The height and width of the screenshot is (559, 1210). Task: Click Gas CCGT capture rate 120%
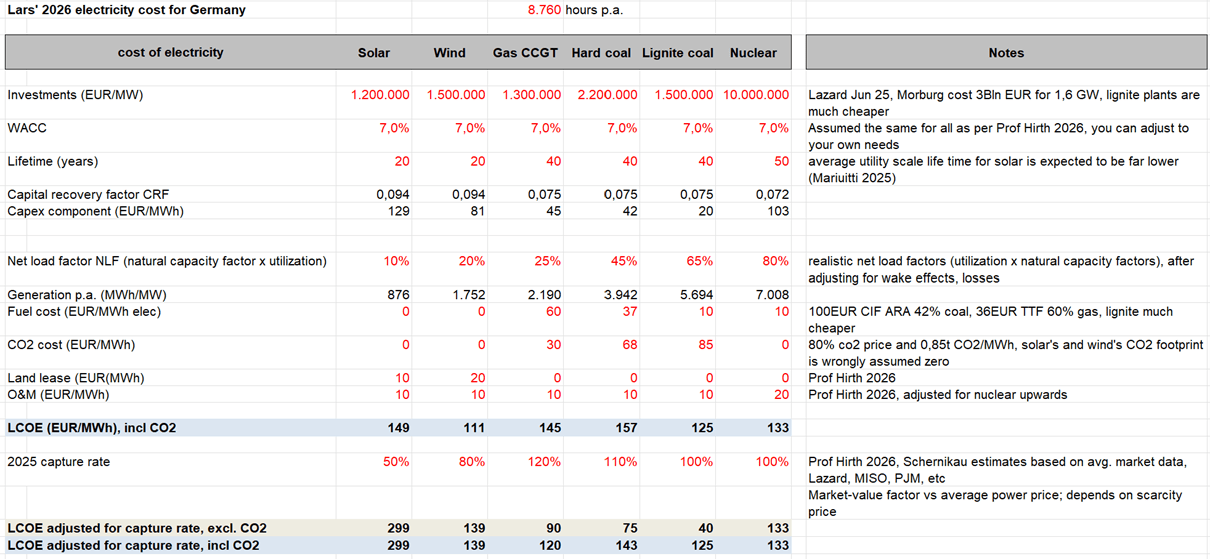tap(541, 462)
